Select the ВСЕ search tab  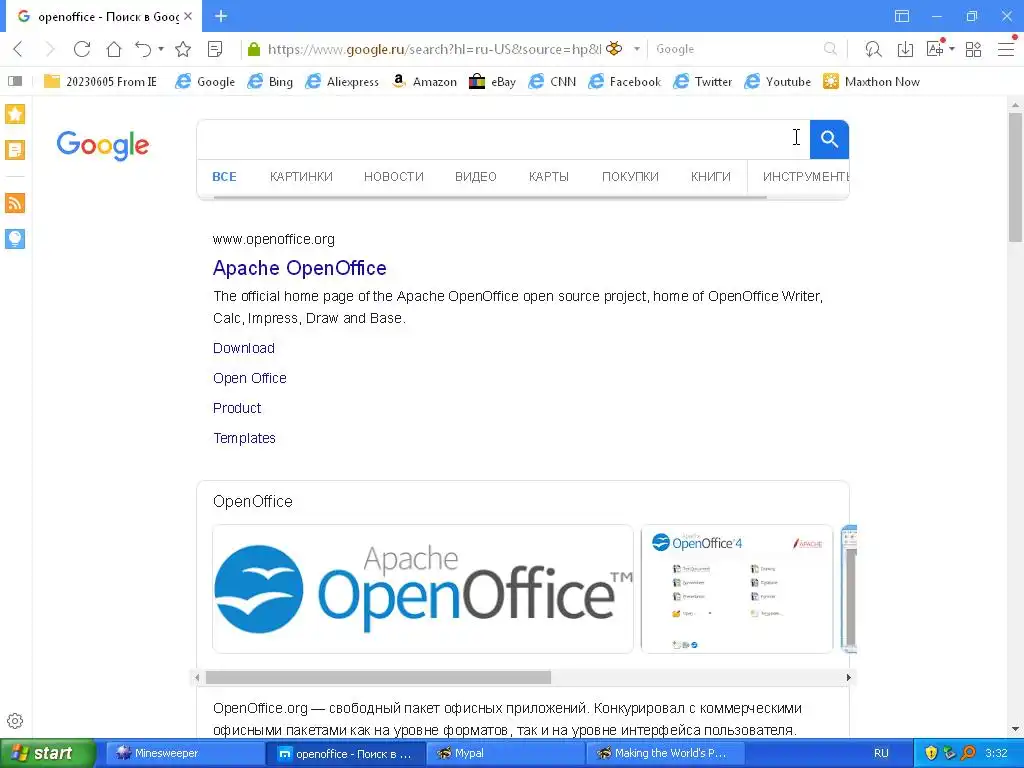(x=224, y=176)
